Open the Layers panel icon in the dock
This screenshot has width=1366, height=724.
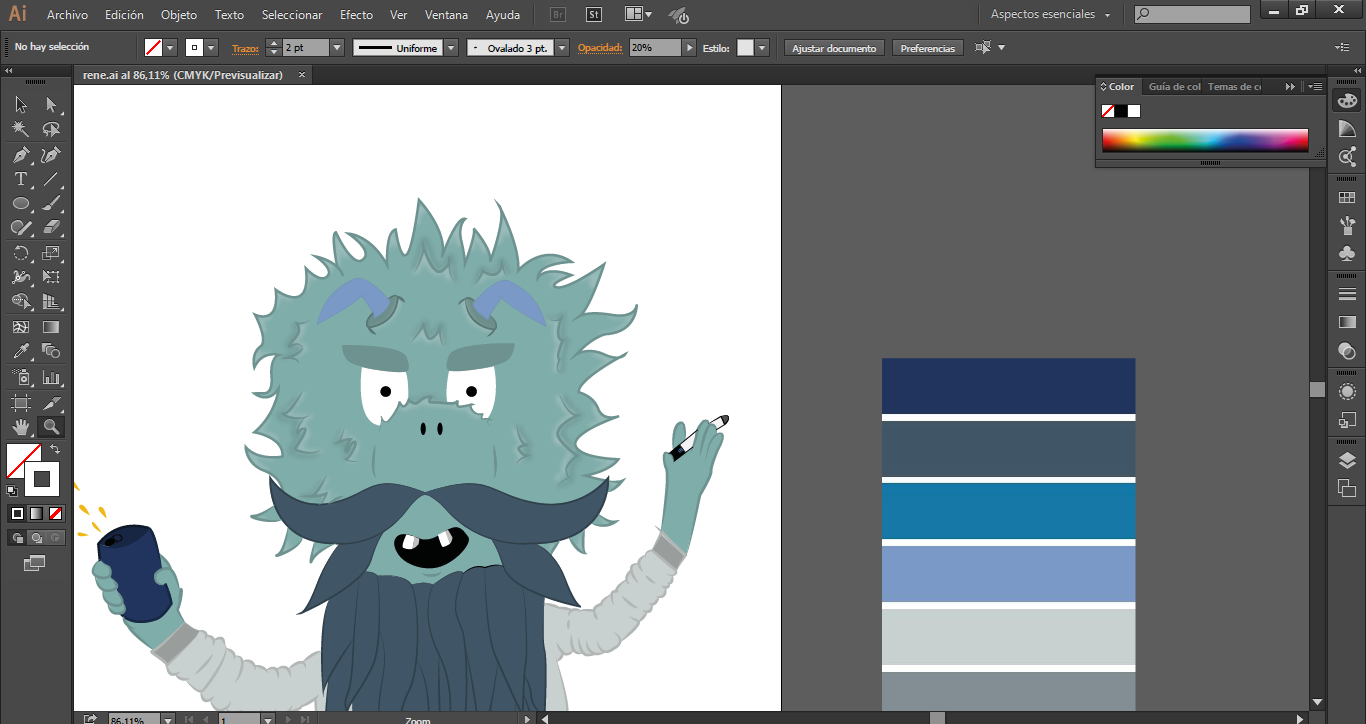click(x=1347, y=461)
